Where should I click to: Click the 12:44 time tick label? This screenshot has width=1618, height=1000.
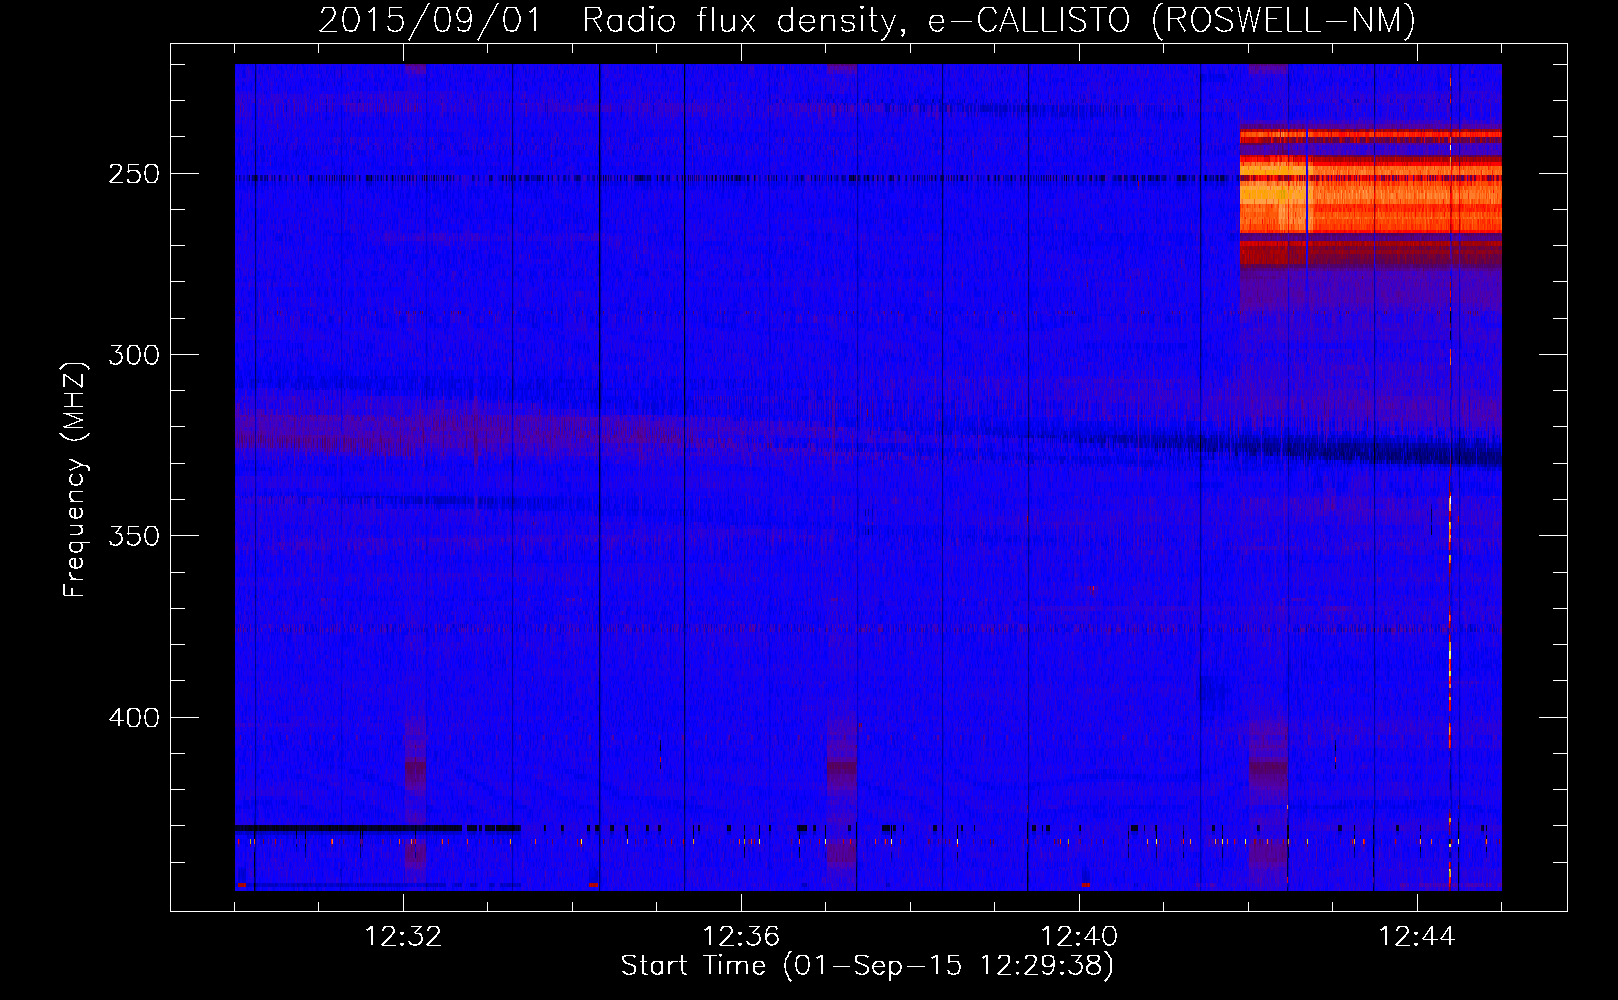point(1417,937)
